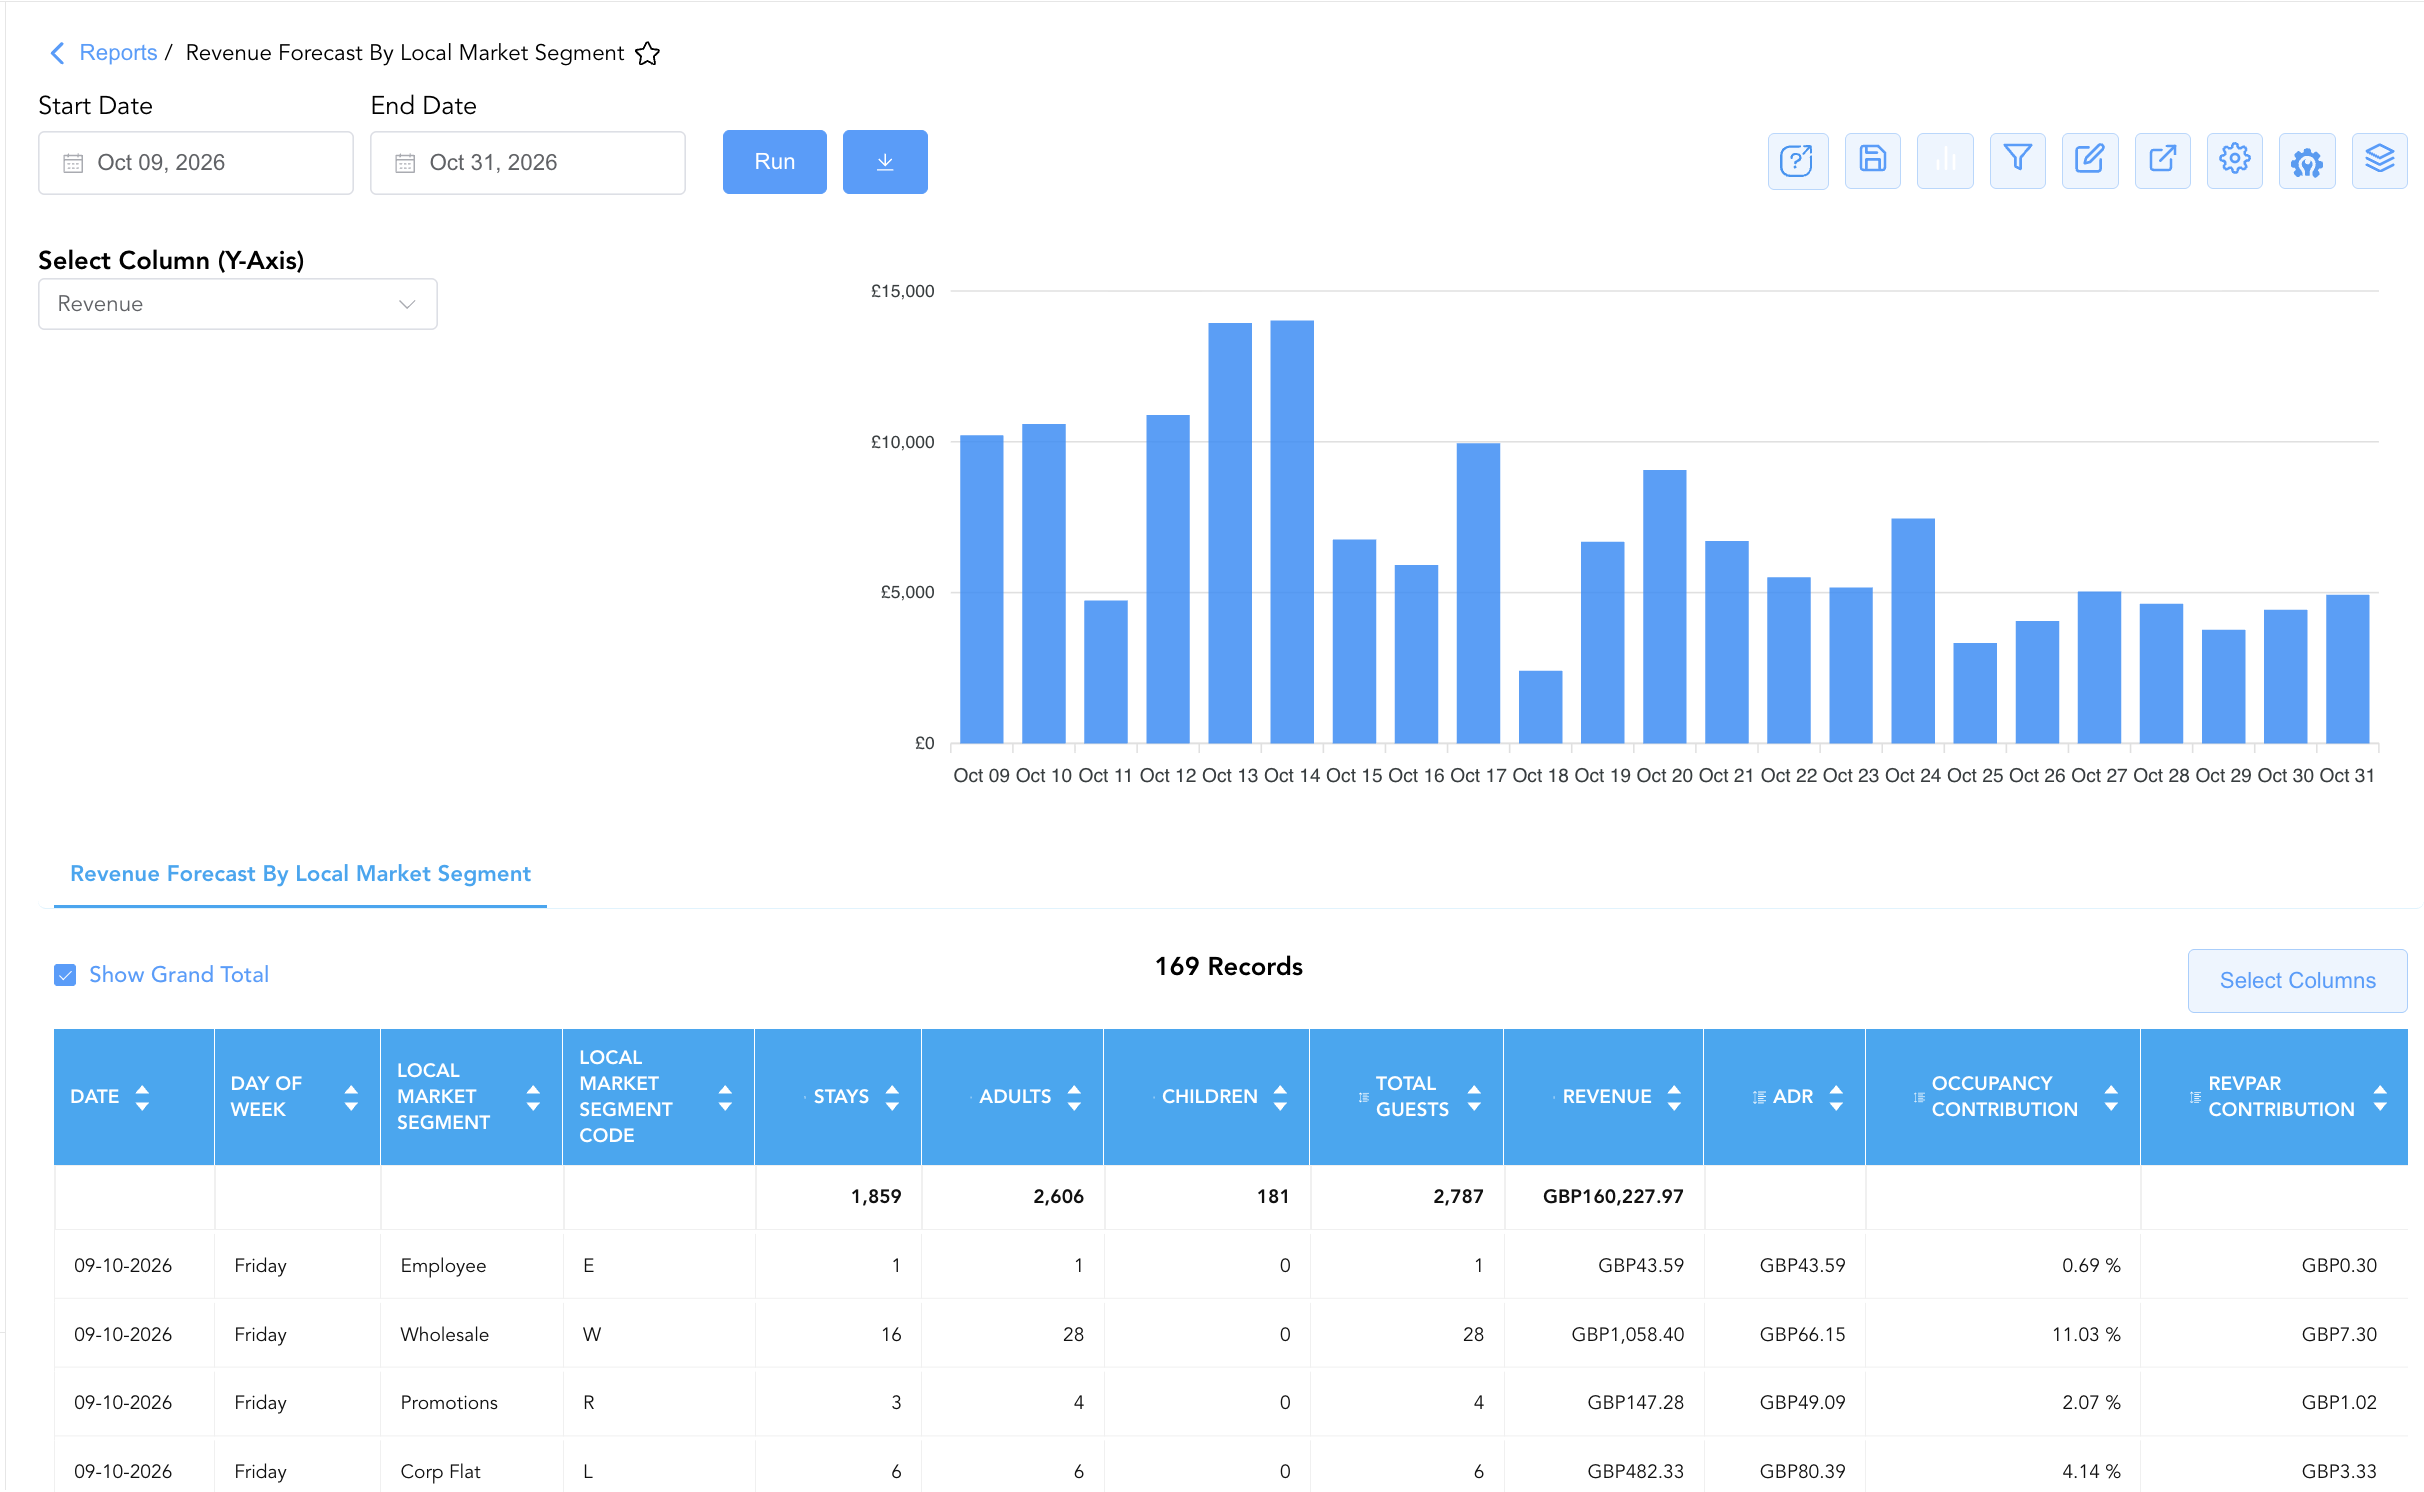Sort by the DATE column arrows

(x=142, y=1097)
